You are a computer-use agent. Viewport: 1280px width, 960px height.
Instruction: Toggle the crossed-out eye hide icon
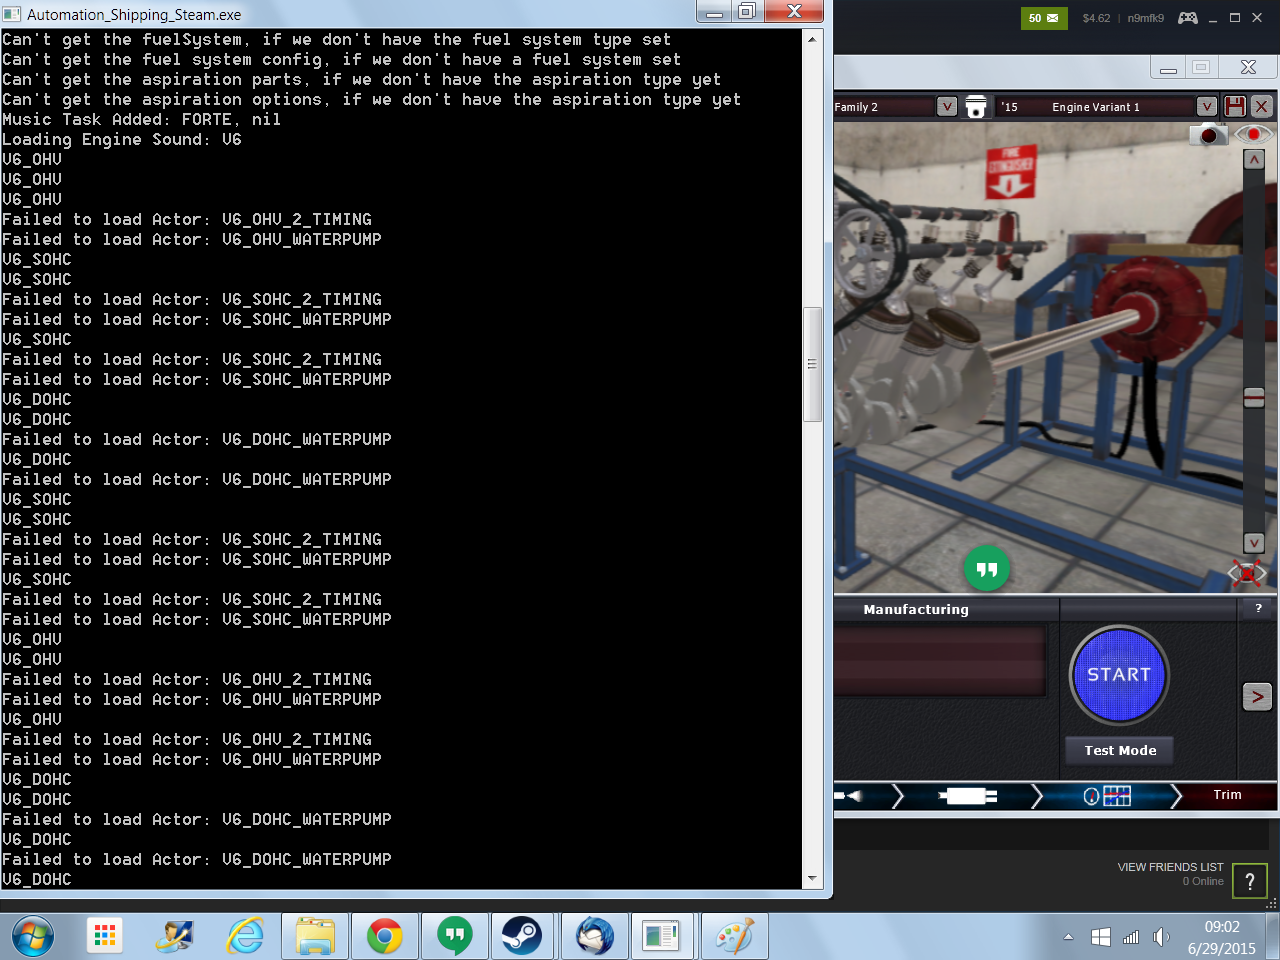pos(1247,573)
